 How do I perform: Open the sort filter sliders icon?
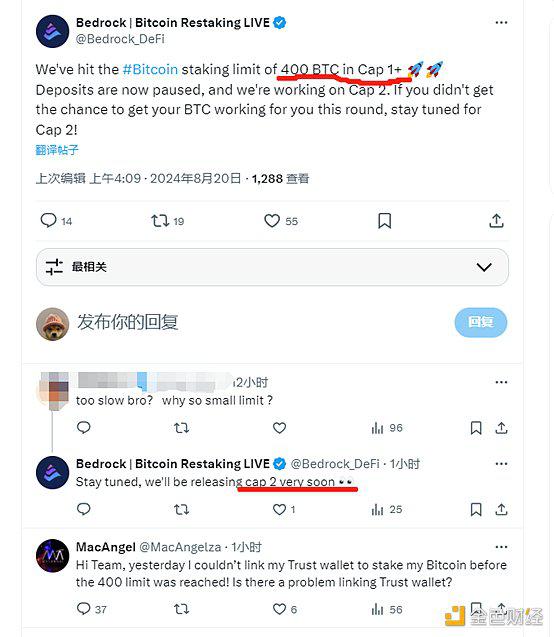click(x=54, y=267)
